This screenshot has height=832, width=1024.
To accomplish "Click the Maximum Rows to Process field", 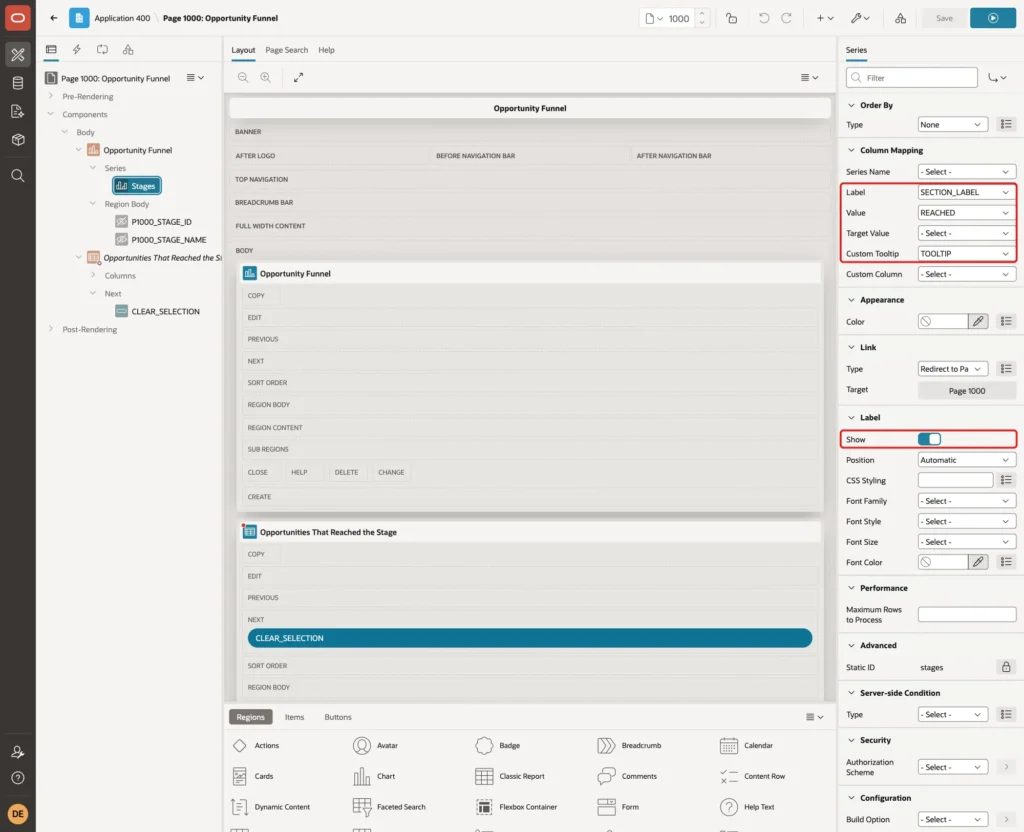I will (967, 615).
